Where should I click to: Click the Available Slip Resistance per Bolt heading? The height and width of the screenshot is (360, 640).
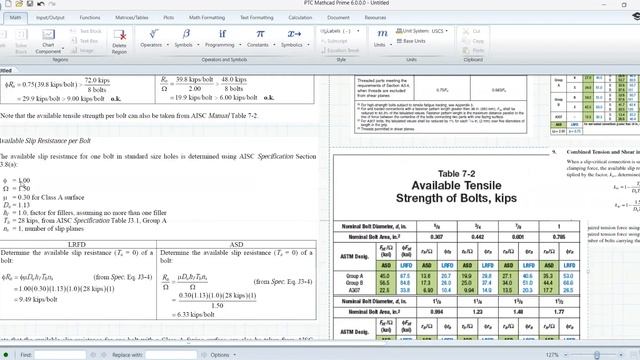[x=45, y=141]
